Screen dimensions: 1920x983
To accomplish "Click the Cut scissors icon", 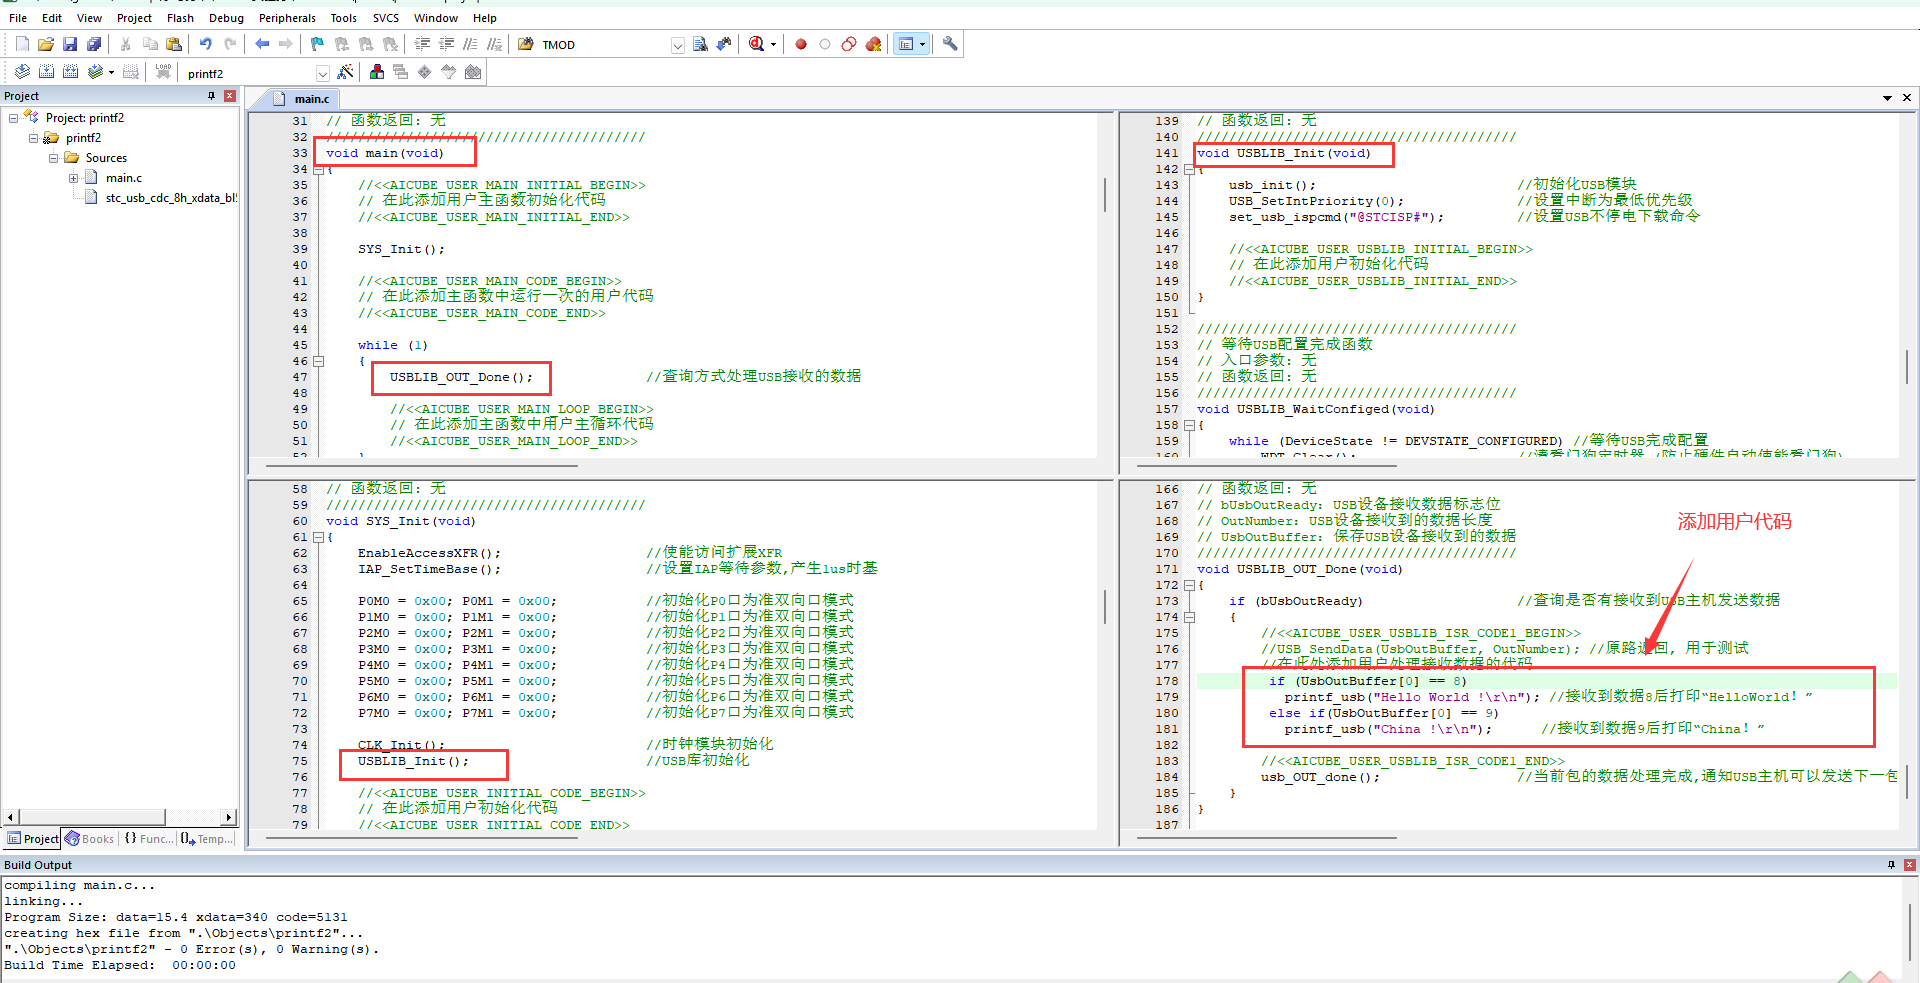I will click(x=126, y=44).
